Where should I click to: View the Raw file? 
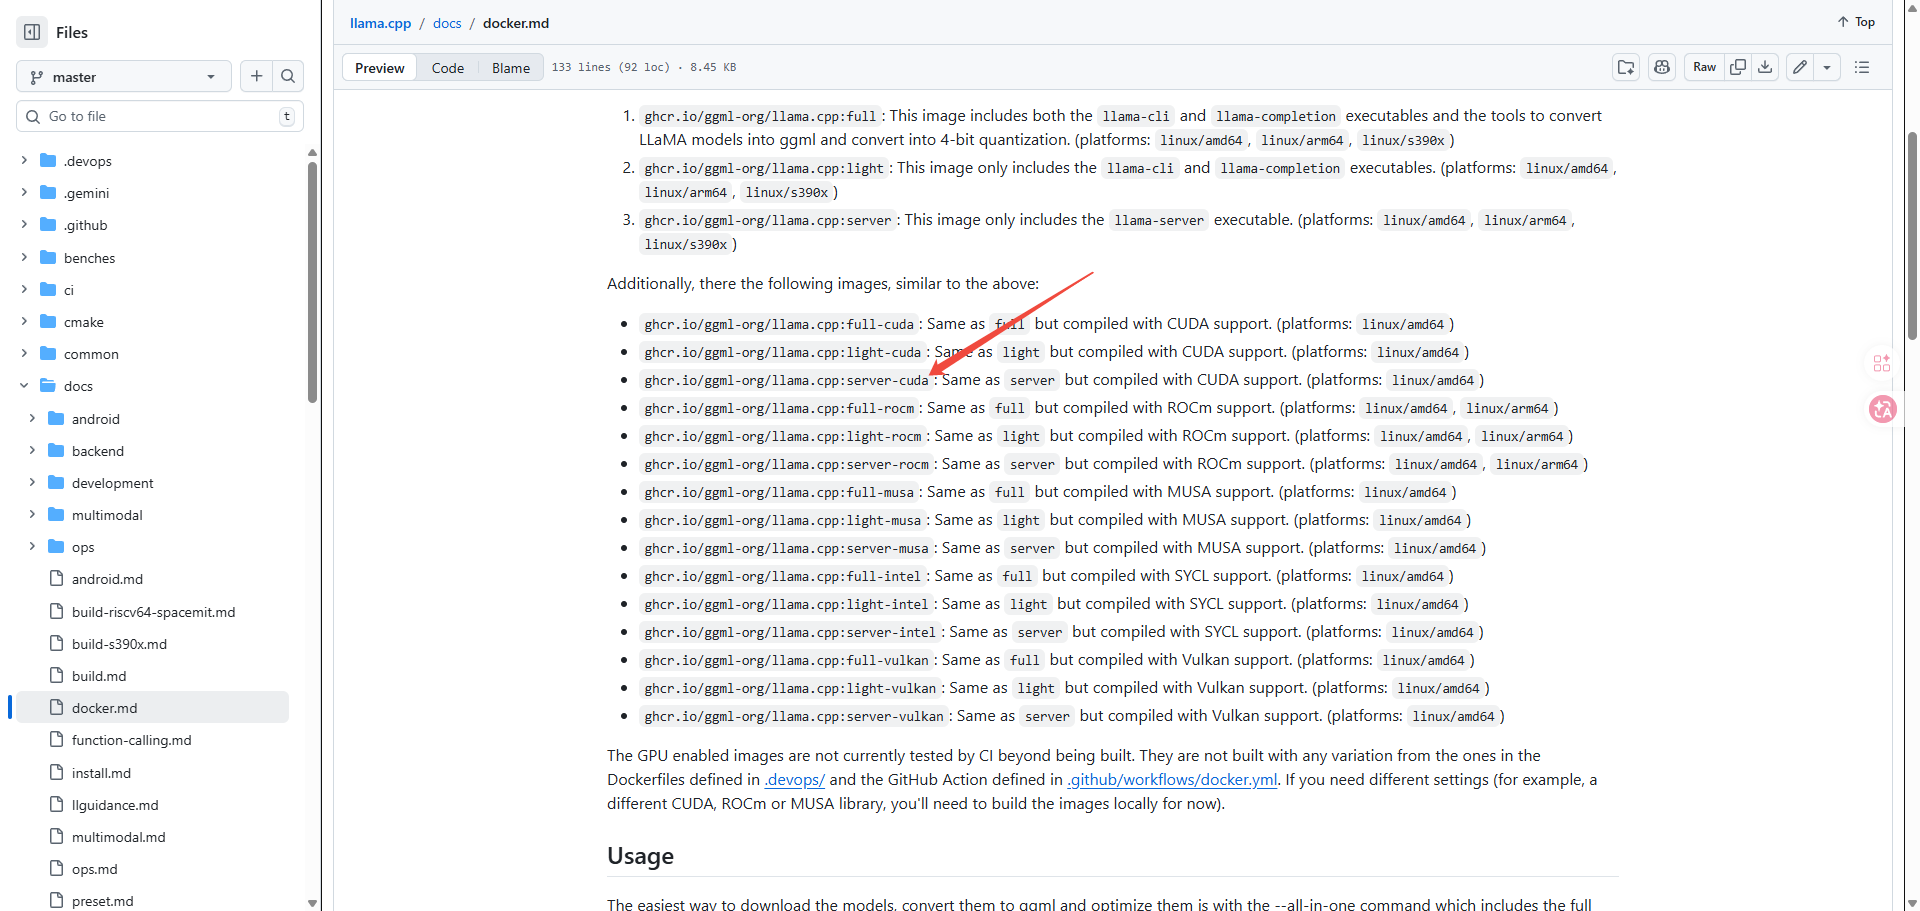1705,67
